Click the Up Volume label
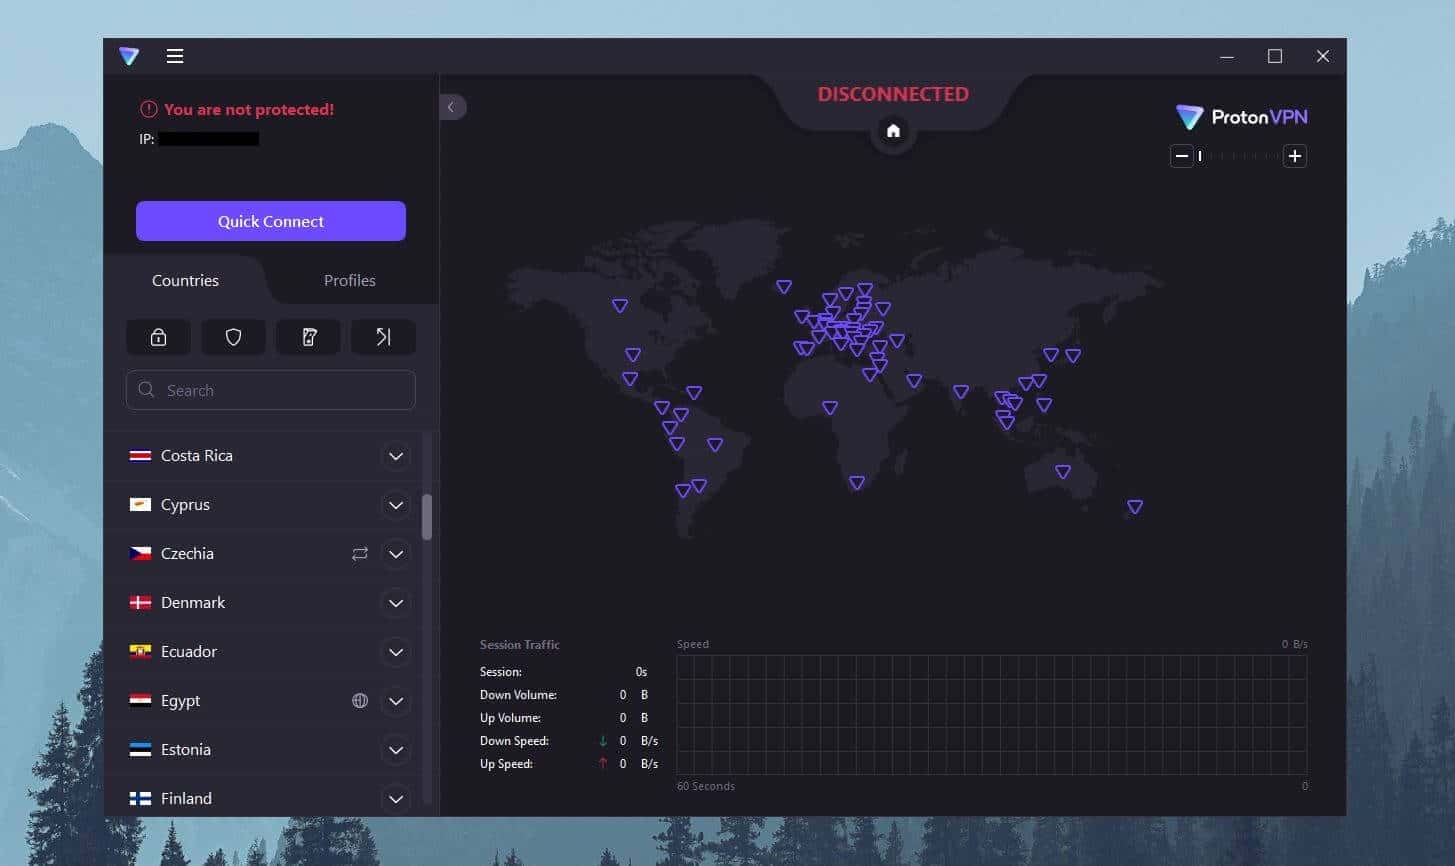 pos(510,718)
